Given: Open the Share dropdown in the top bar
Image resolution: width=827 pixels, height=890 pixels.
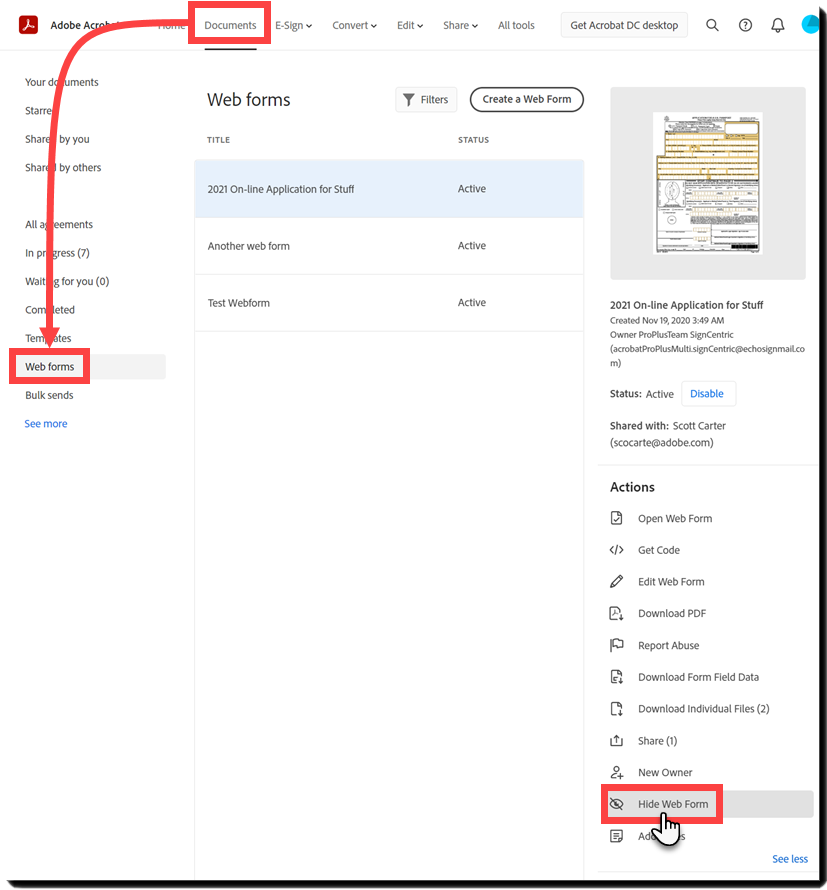Looking at the screenshot, I should click(460, 25).
